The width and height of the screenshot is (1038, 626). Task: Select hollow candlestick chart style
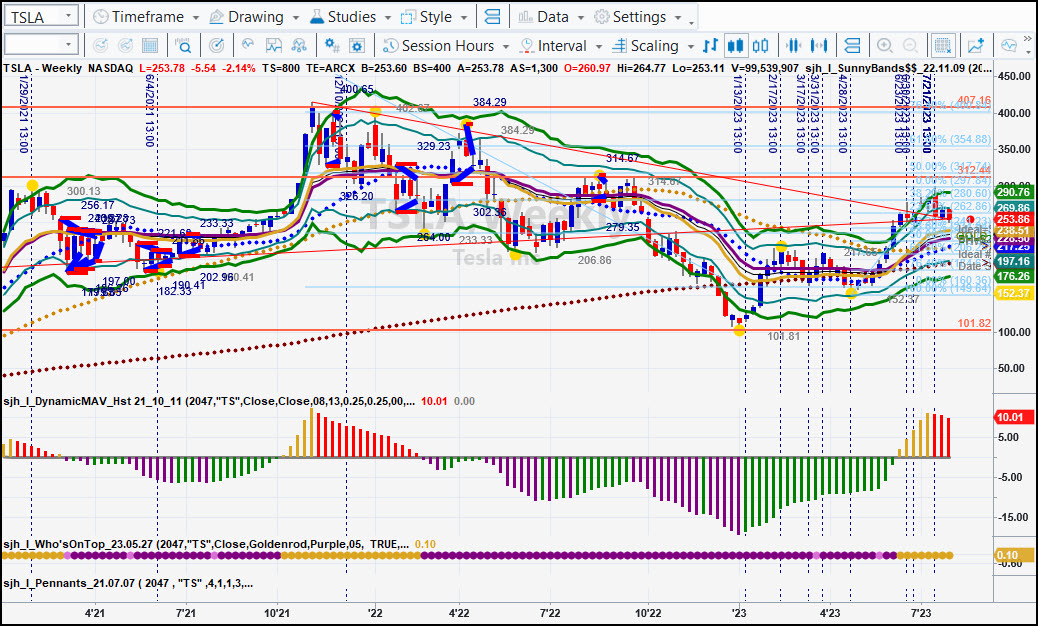click(761, 46)
